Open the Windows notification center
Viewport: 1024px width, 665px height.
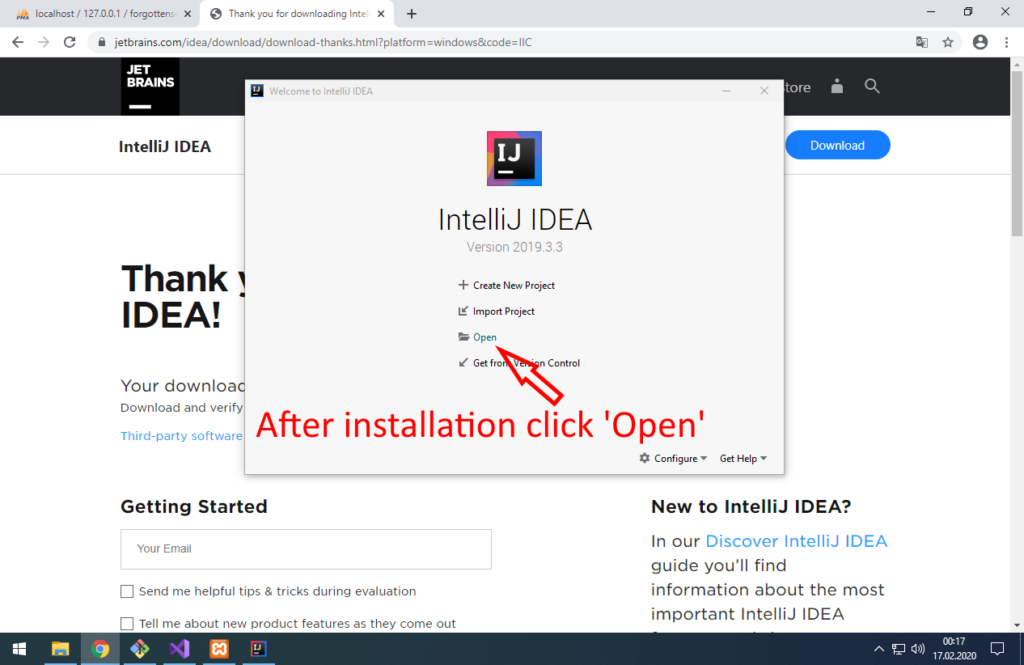point(997,649)
